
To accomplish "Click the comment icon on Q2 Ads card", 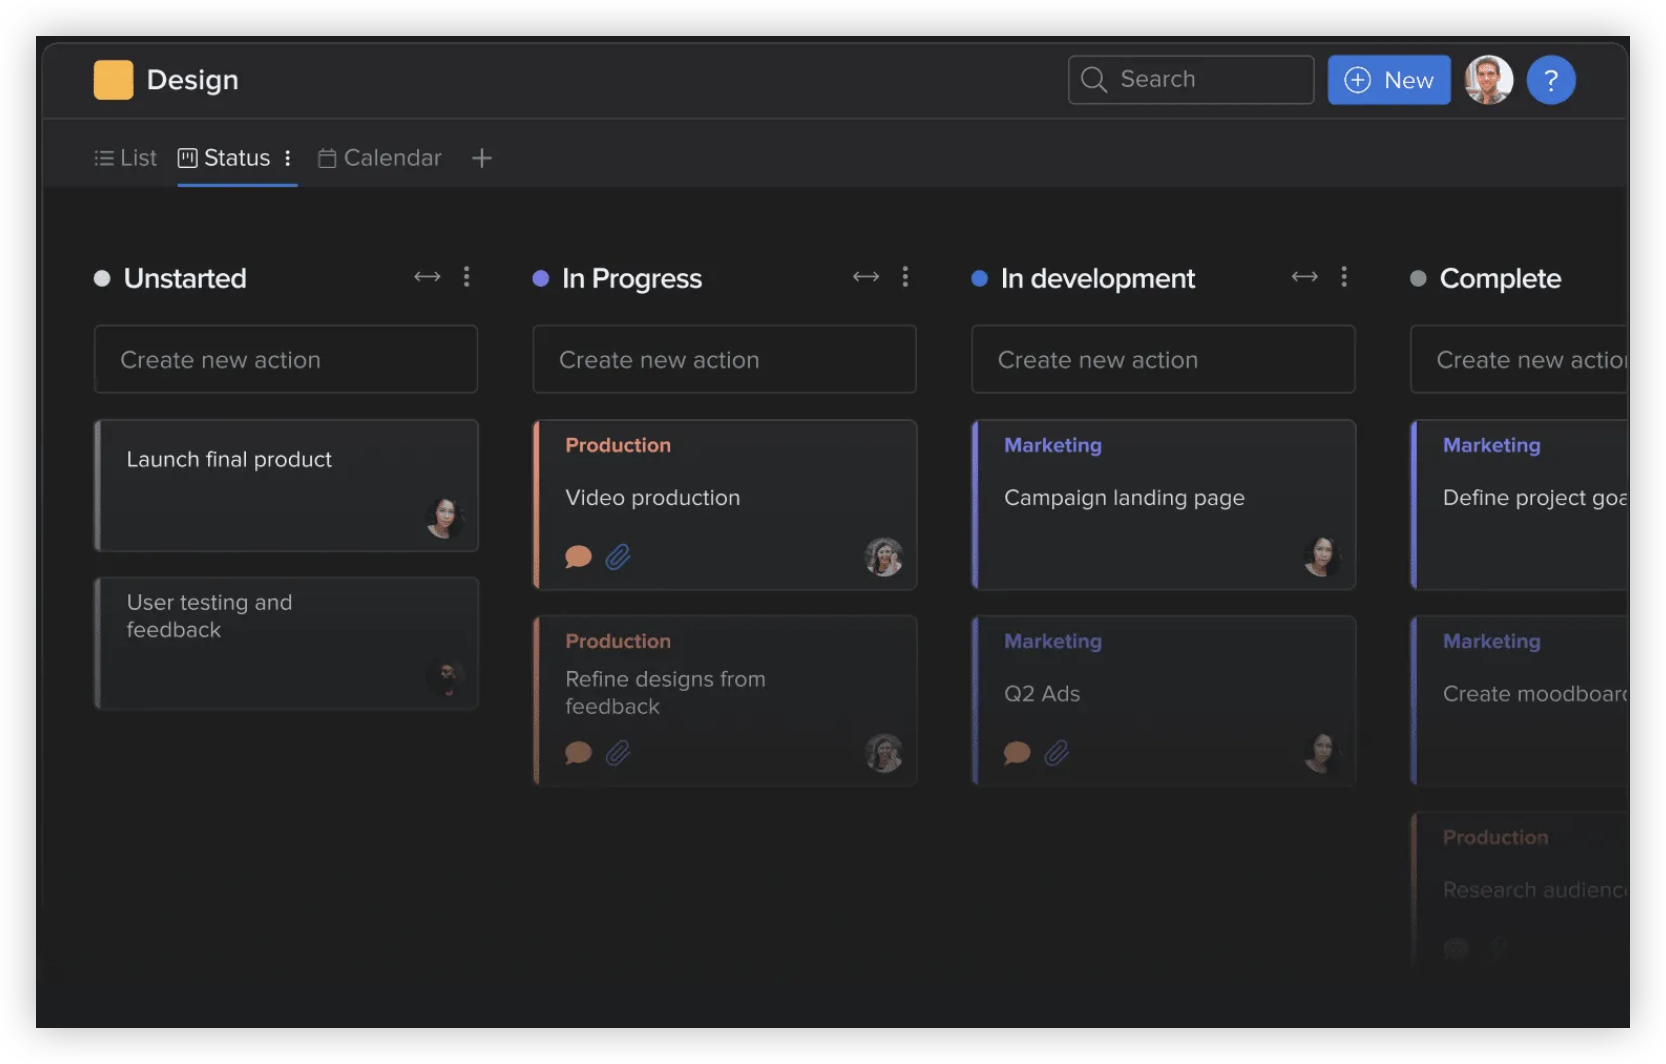I will click(1017, 753).
